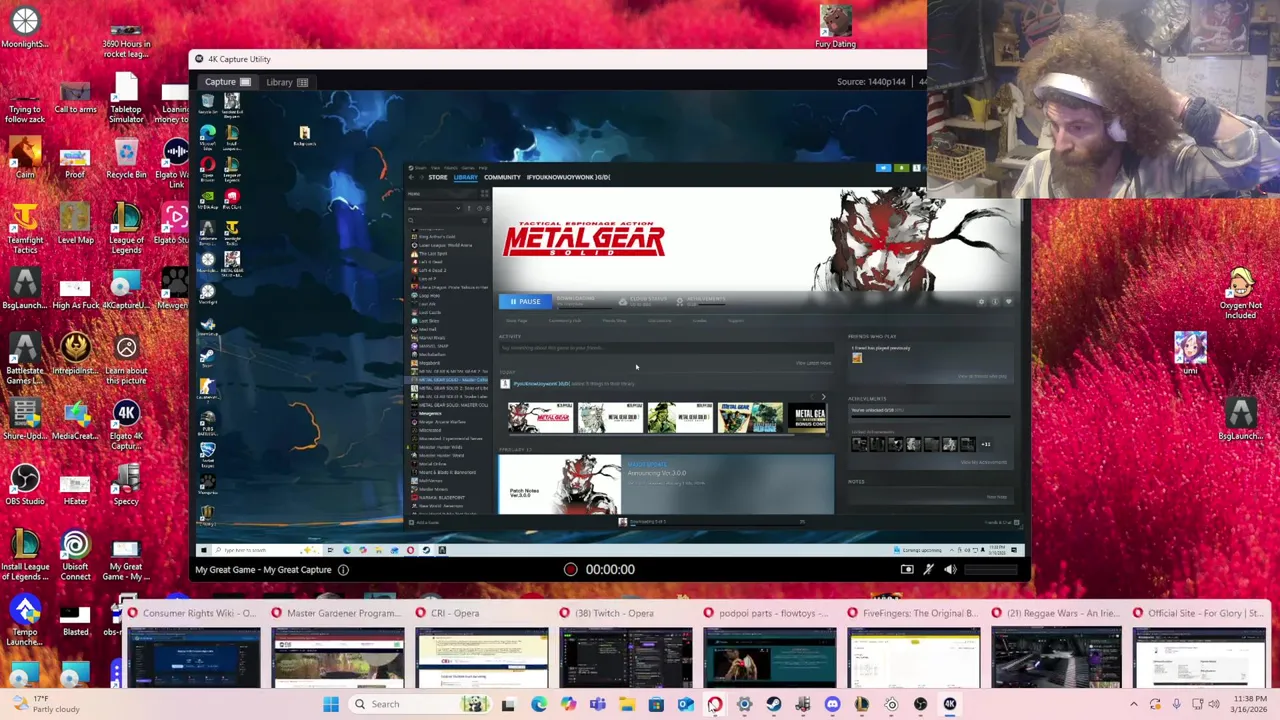Screen dimensions: 1280x720
Task: Adjust the 4K Capture Utility volume slider
Action: [990, 569]
